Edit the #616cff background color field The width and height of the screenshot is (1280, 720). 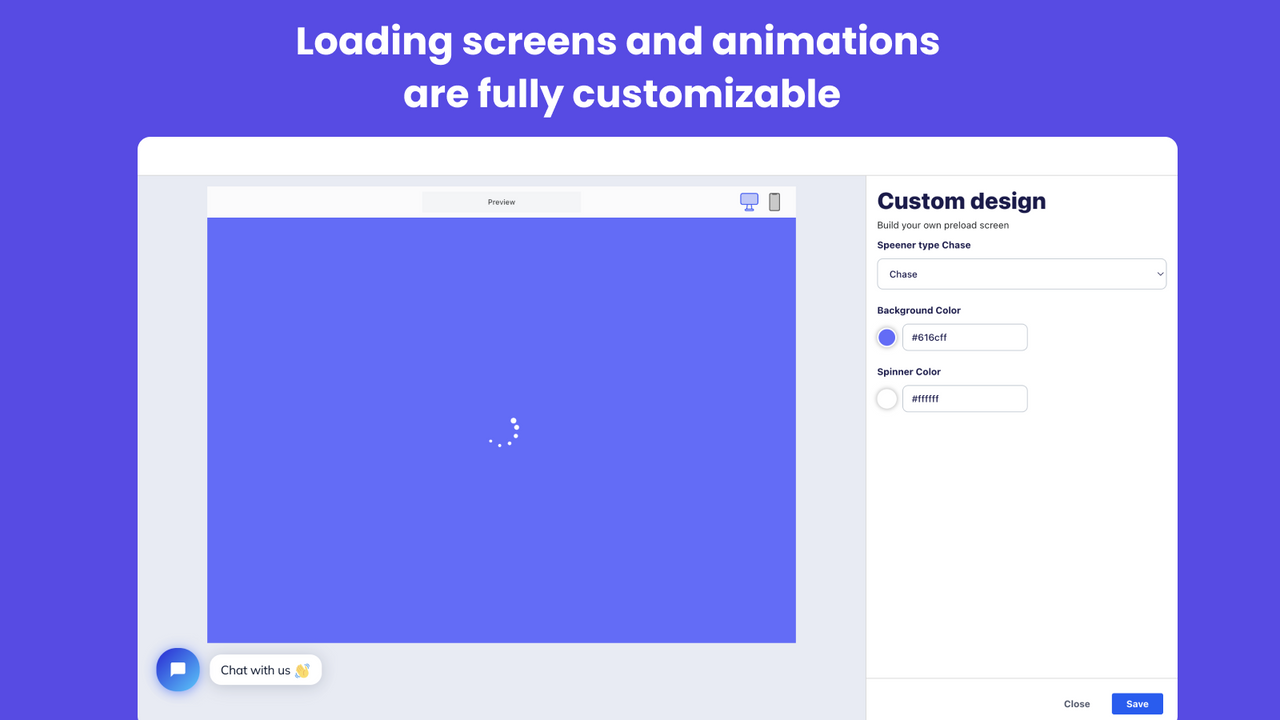(x=964, y=337)
